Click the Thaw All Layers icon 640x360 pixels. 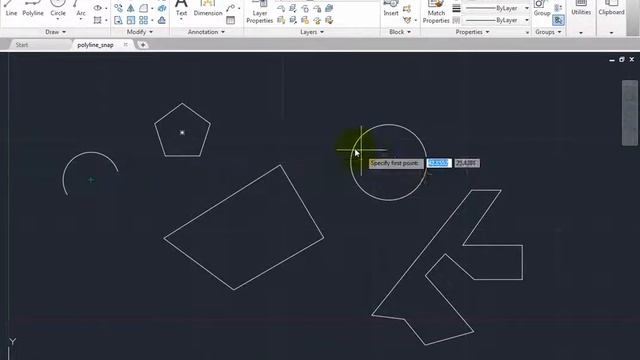pos(305,20)
